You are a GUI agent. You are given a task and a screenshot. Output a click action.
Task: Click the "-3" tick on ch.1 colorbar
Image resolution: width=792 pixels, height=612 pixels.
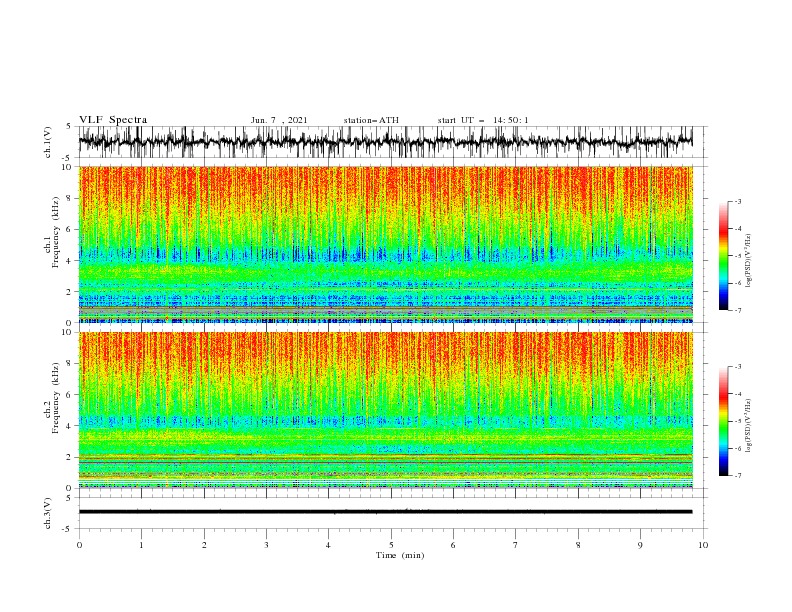(x=738, y=201)
